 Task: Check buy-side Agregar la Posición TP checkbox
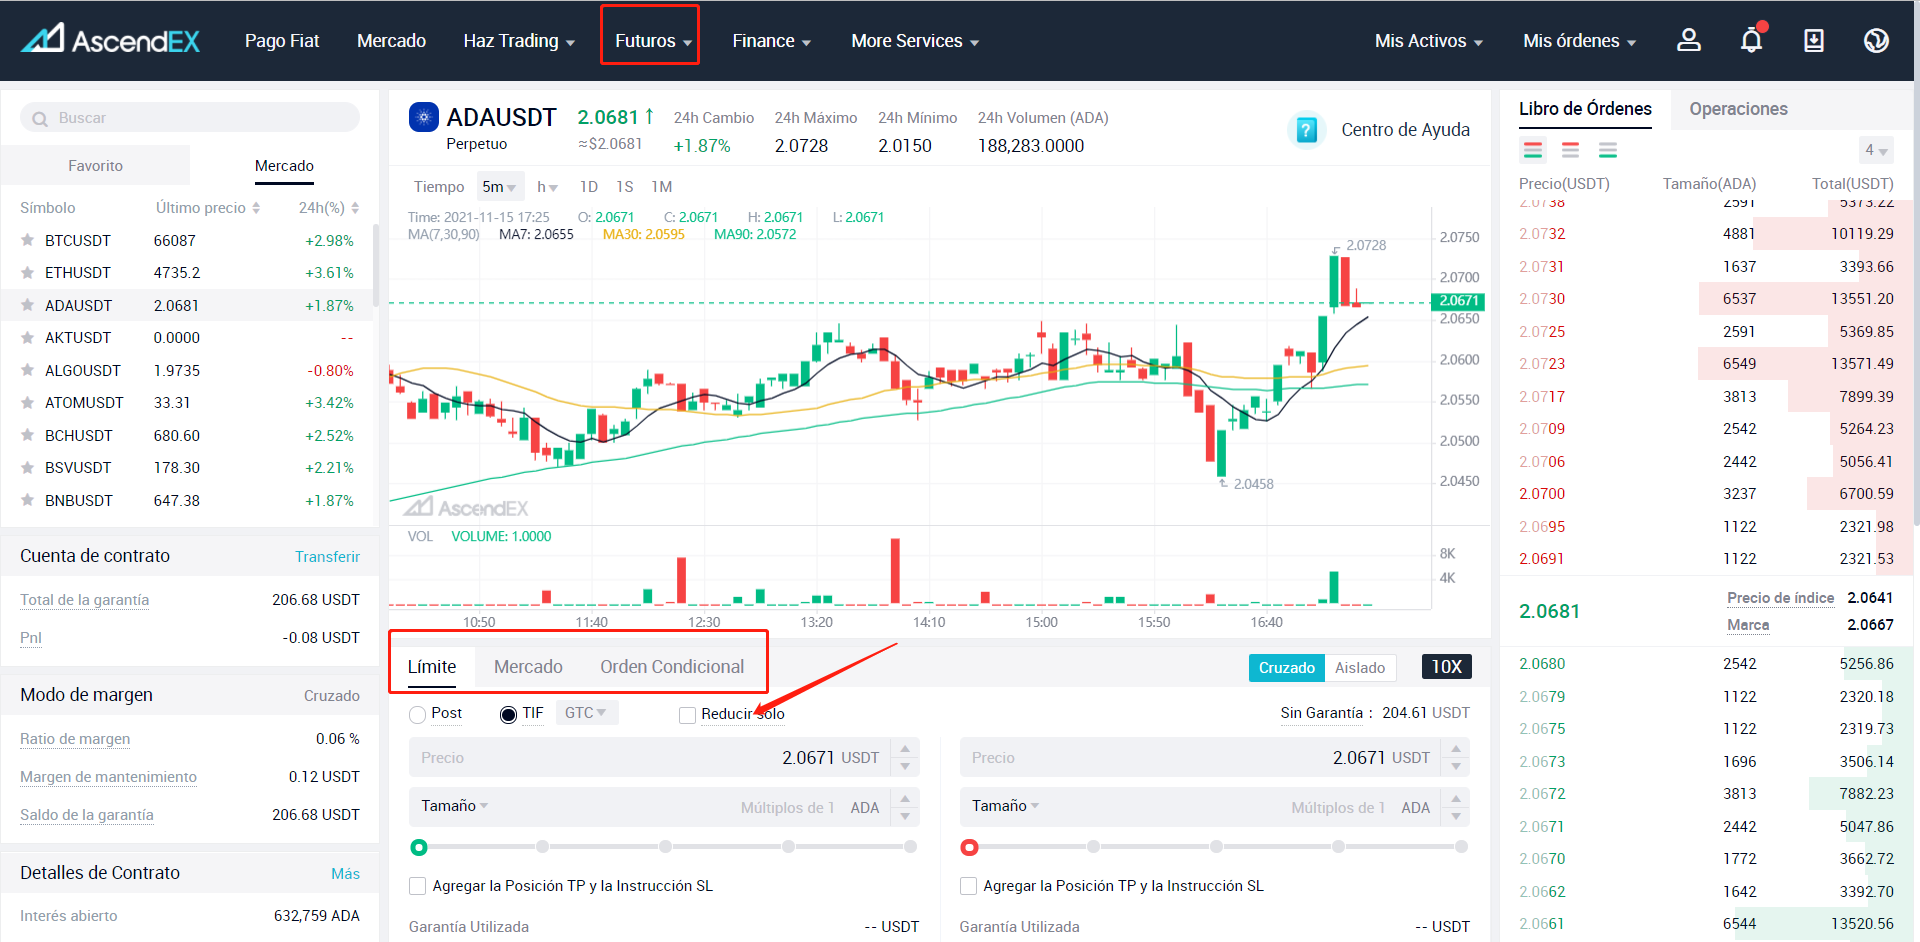pos(418,886)
